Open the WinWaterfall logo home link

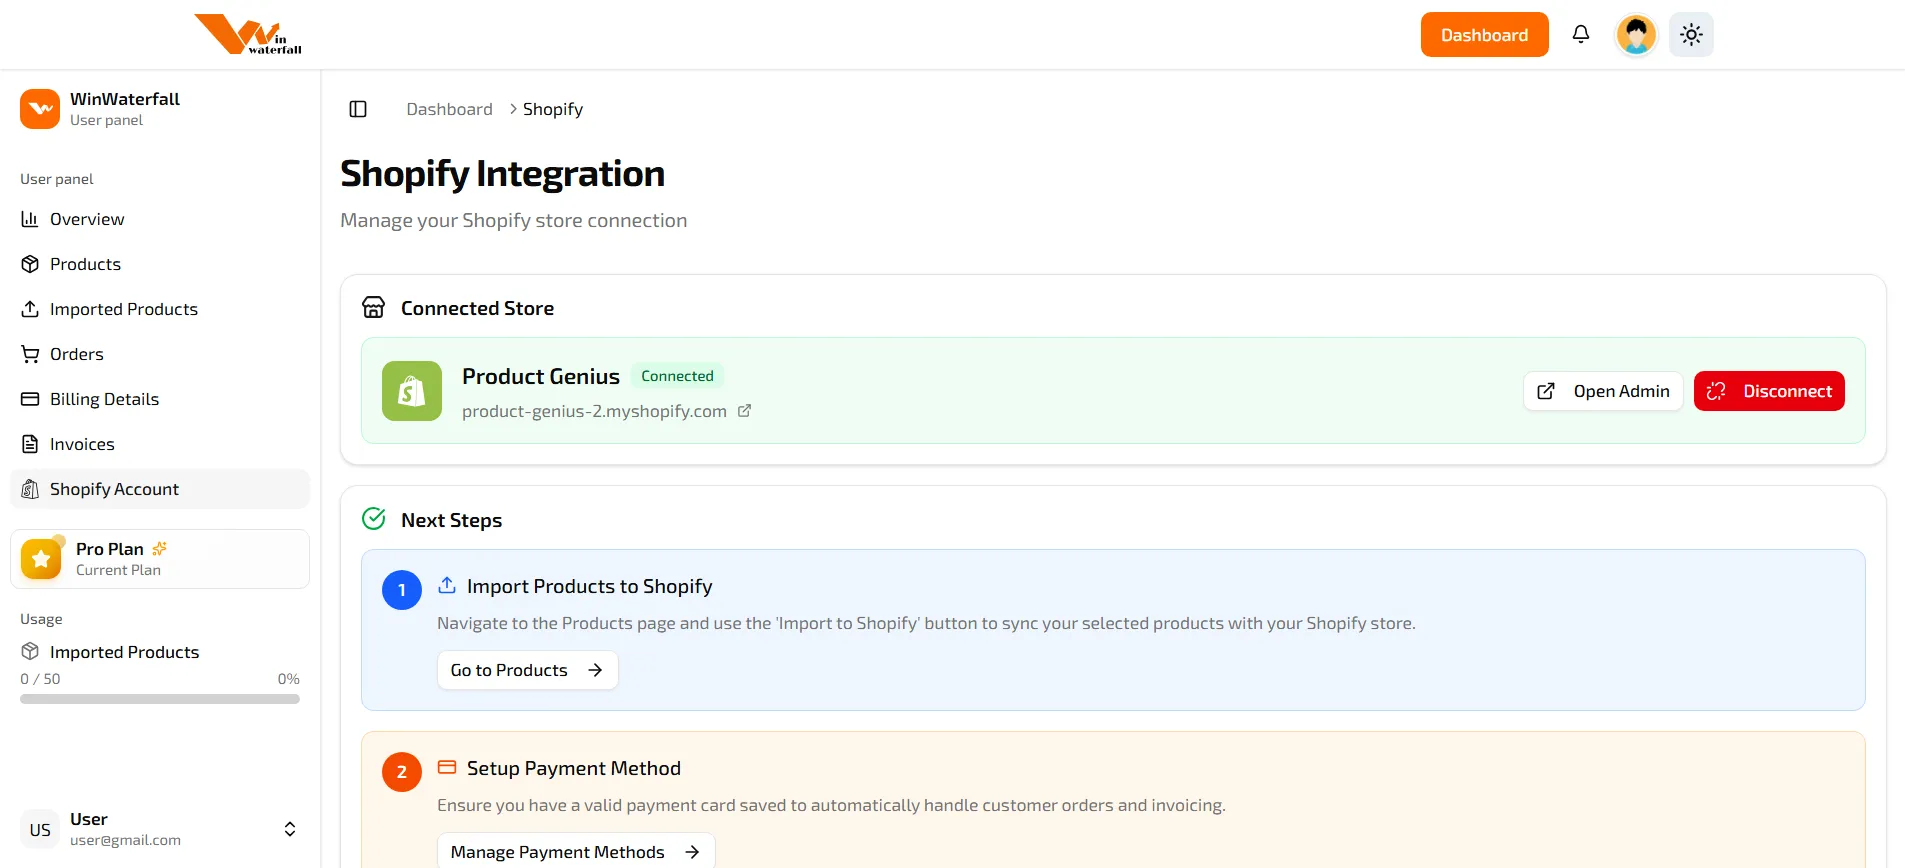[x=248, y=34]
